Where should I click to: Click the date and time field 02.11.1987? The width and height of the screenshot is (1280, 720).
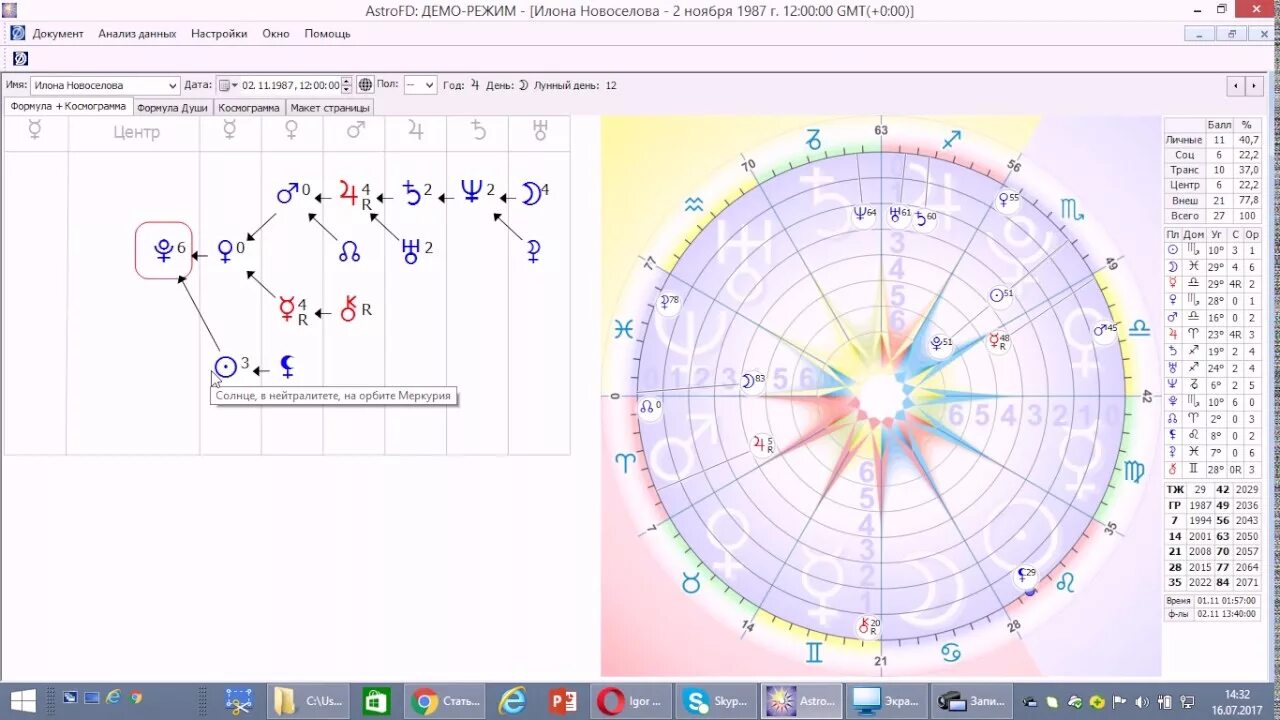pos(290,86)
